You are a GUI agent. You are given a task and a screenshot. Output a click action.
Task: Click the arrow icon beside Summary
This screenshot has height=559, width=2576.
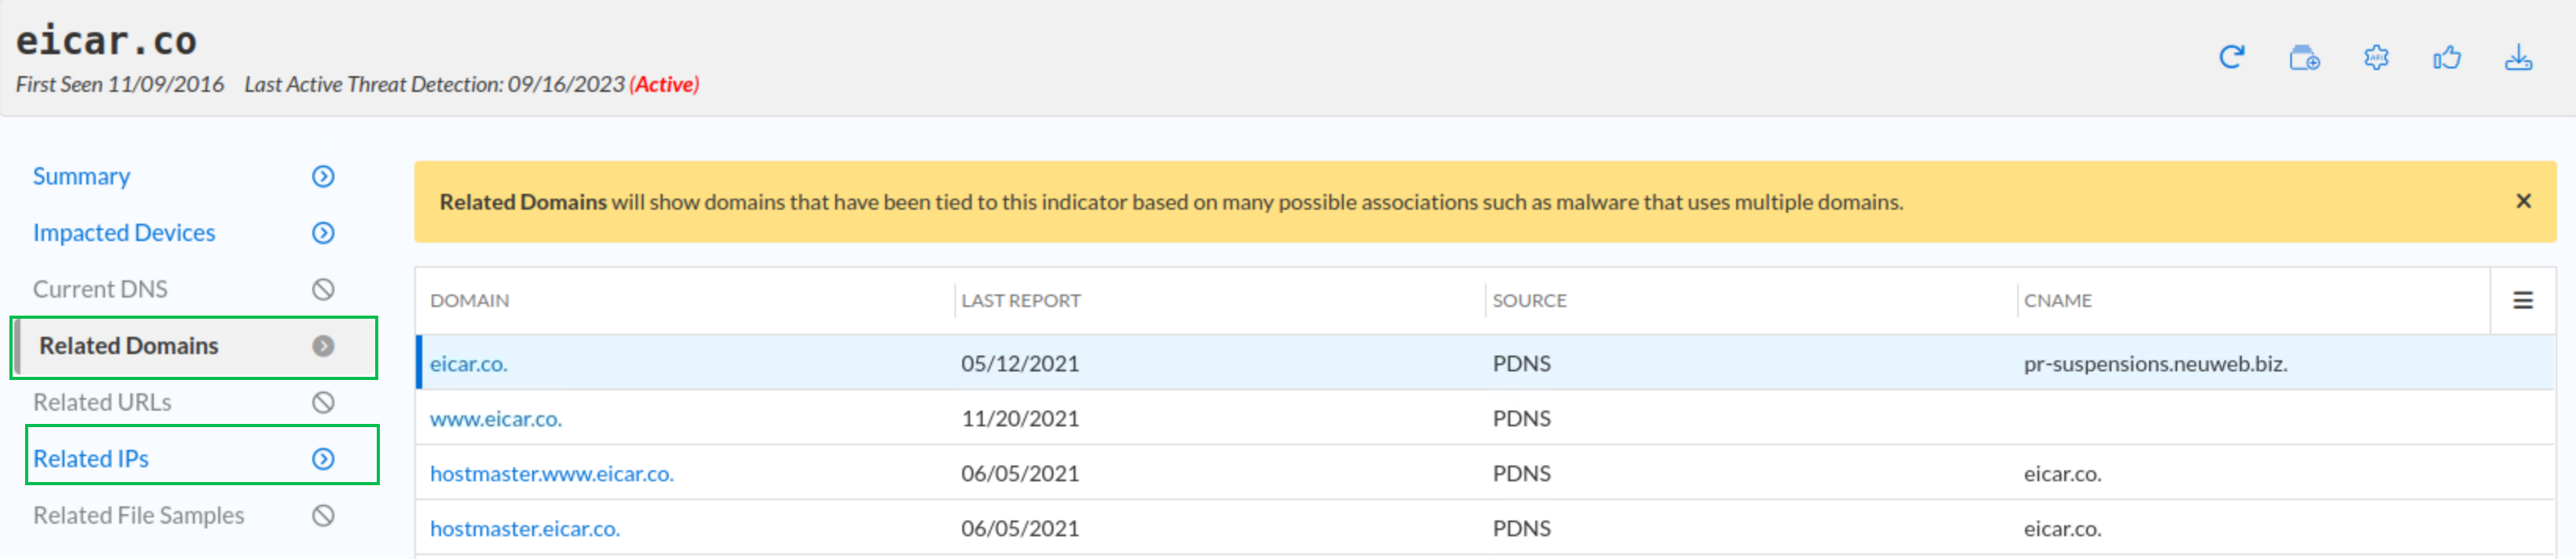(x=323, y=177)
